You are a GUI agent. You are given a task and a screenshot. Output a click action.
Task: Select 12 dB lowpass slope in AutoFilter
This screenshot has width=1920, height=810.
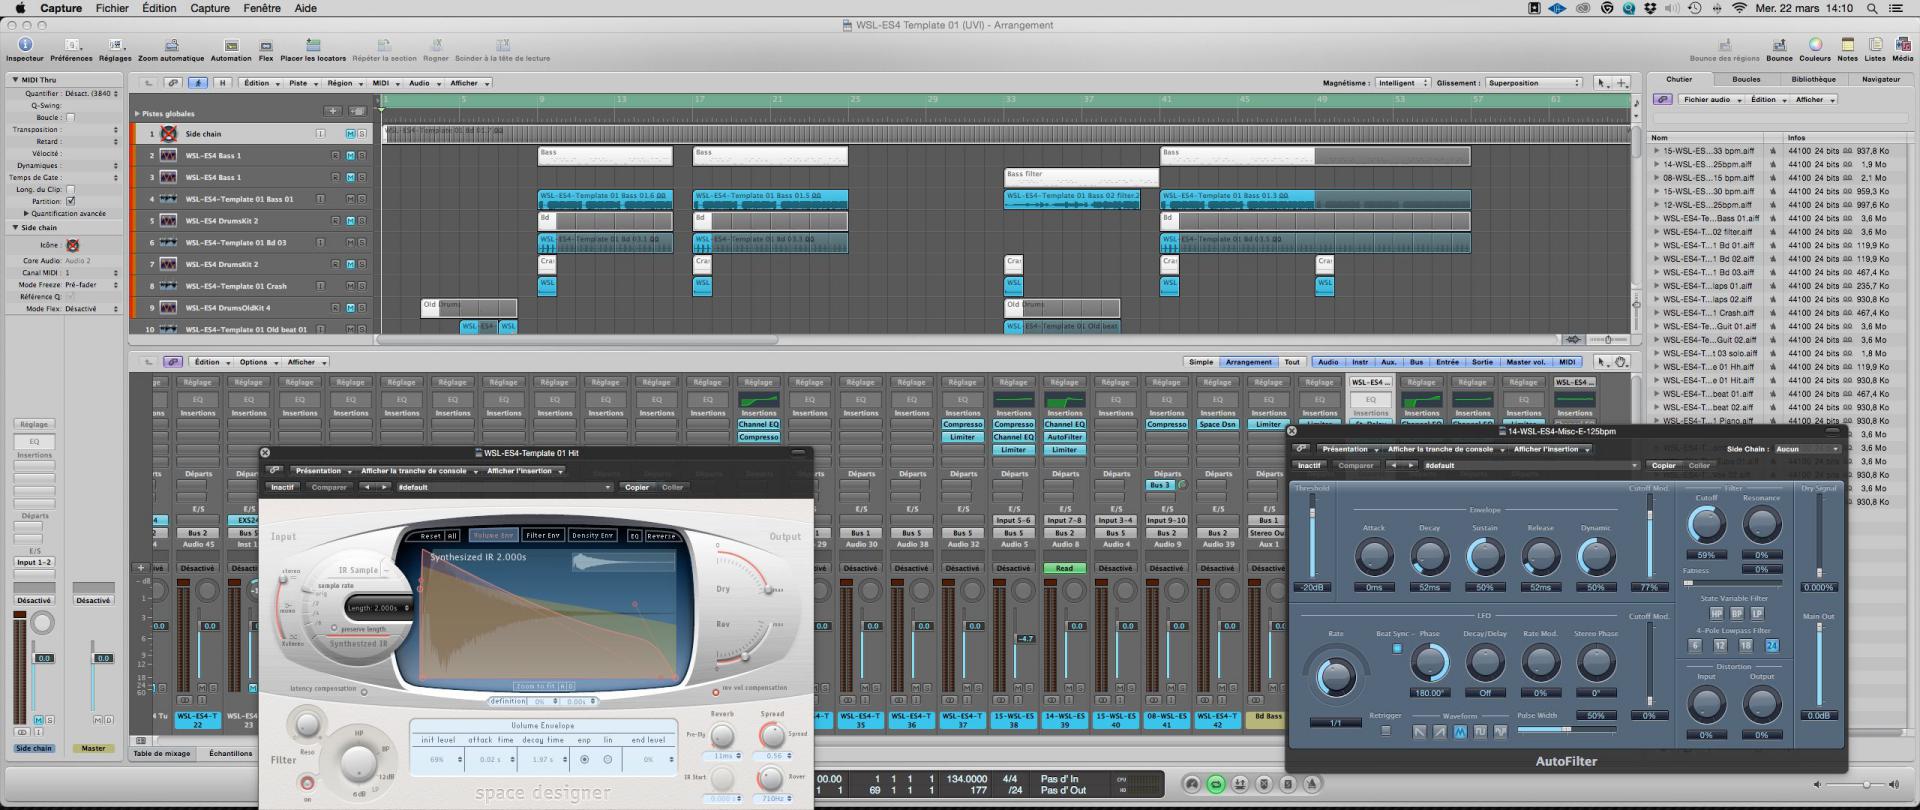[x=1720, y=646]
